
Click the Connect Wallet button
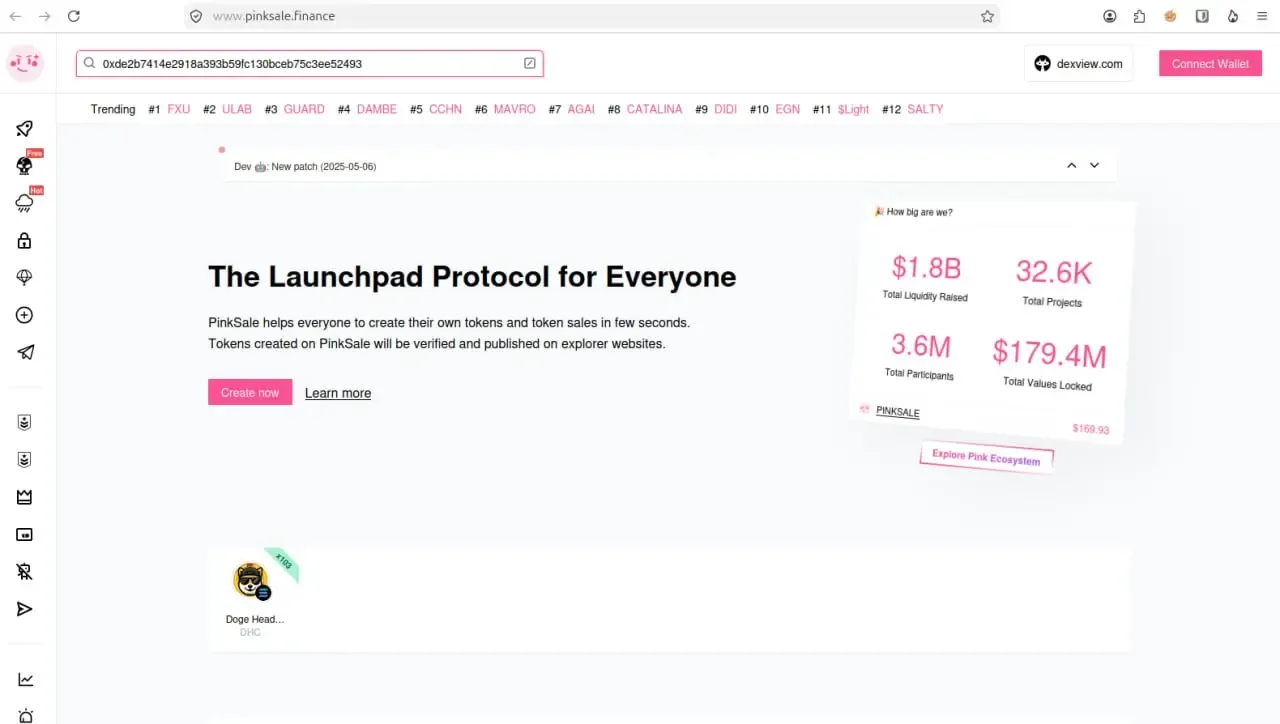click(x=1210, y=63)
